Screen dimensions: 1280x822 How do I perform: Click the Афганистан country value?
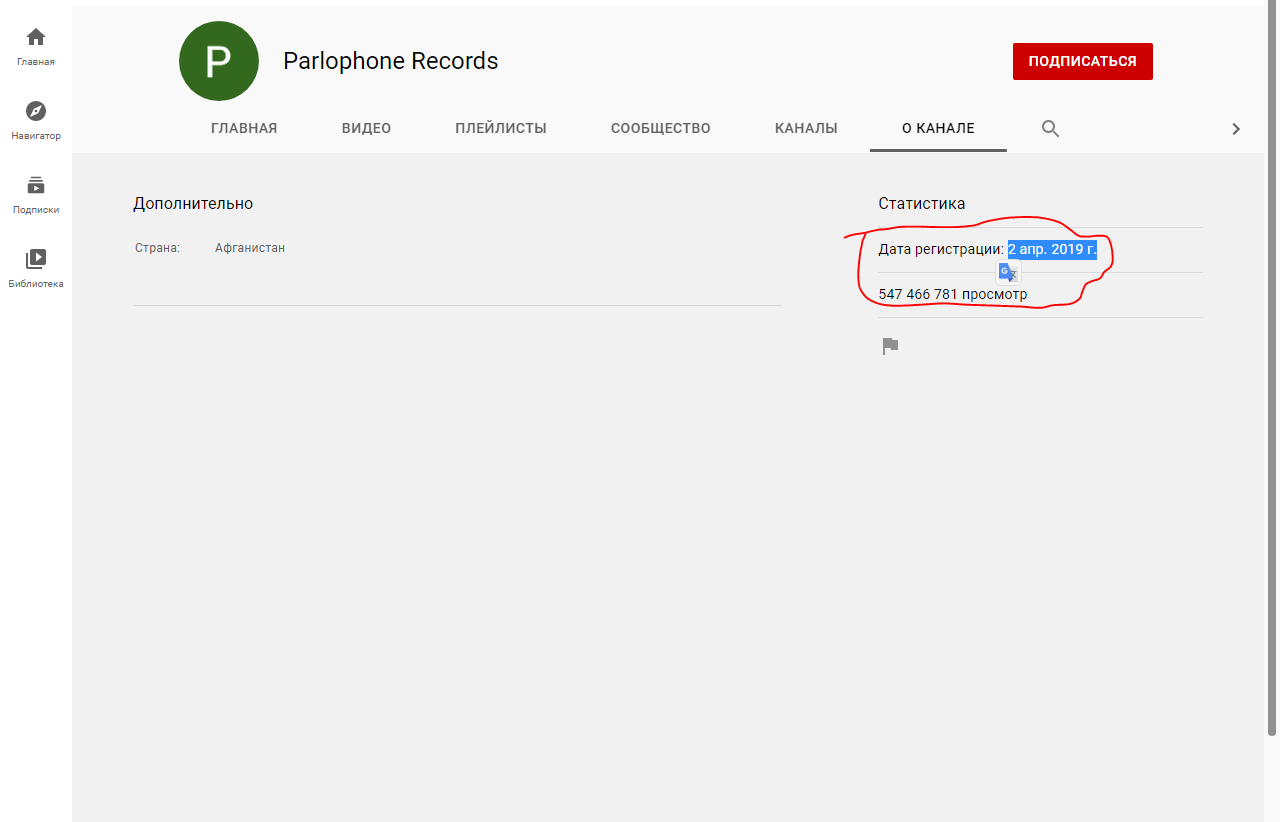tap(250, 247)
